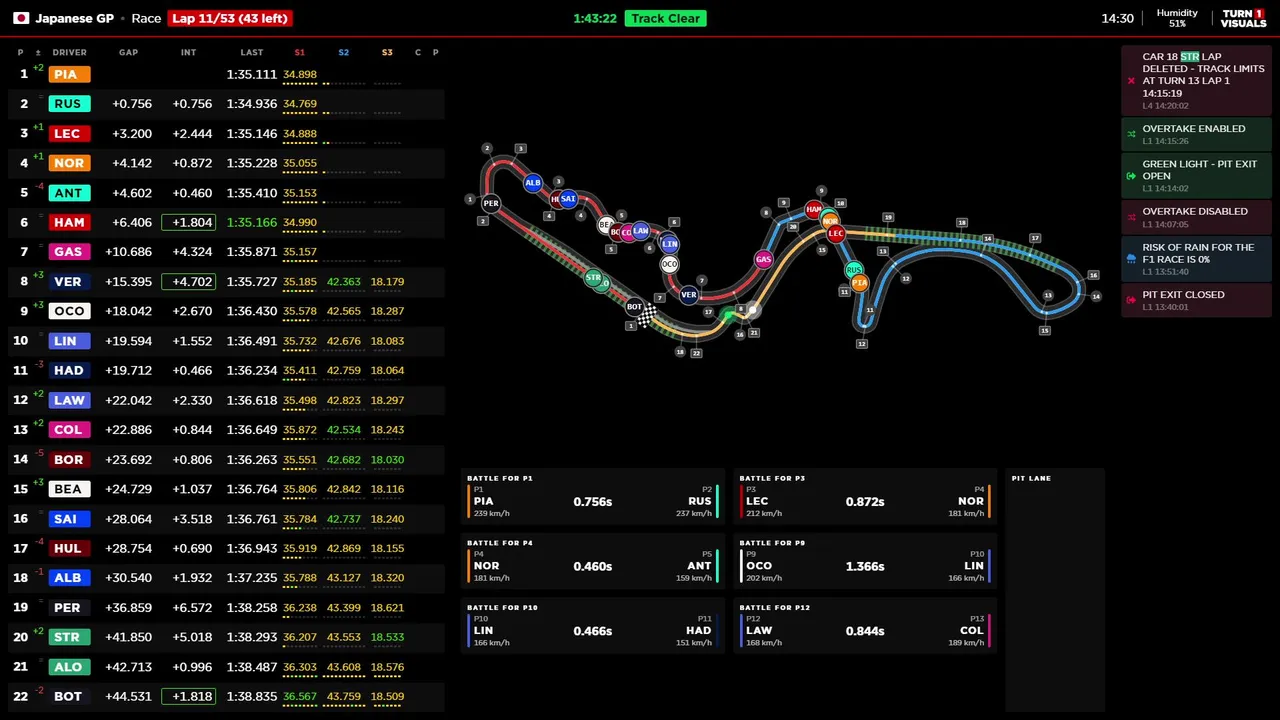
Task: Open the Turn 1 Visuals logo
Action: pos(1243,18)
